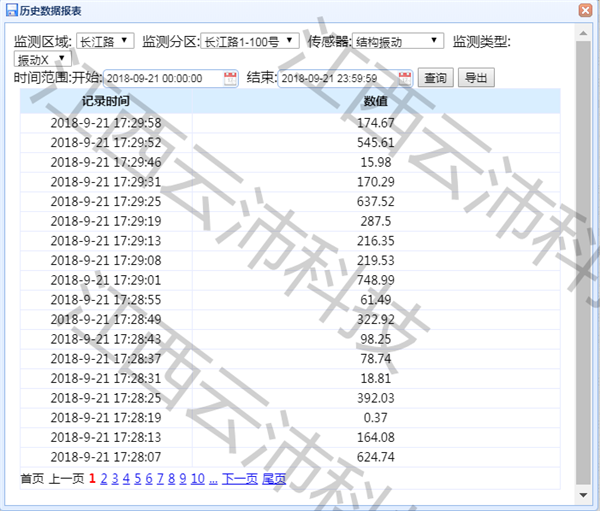Screen dimensions: 600x511
Task: Expand the 监测类型 dropdown 振动X
Action: tap(42, 59)
